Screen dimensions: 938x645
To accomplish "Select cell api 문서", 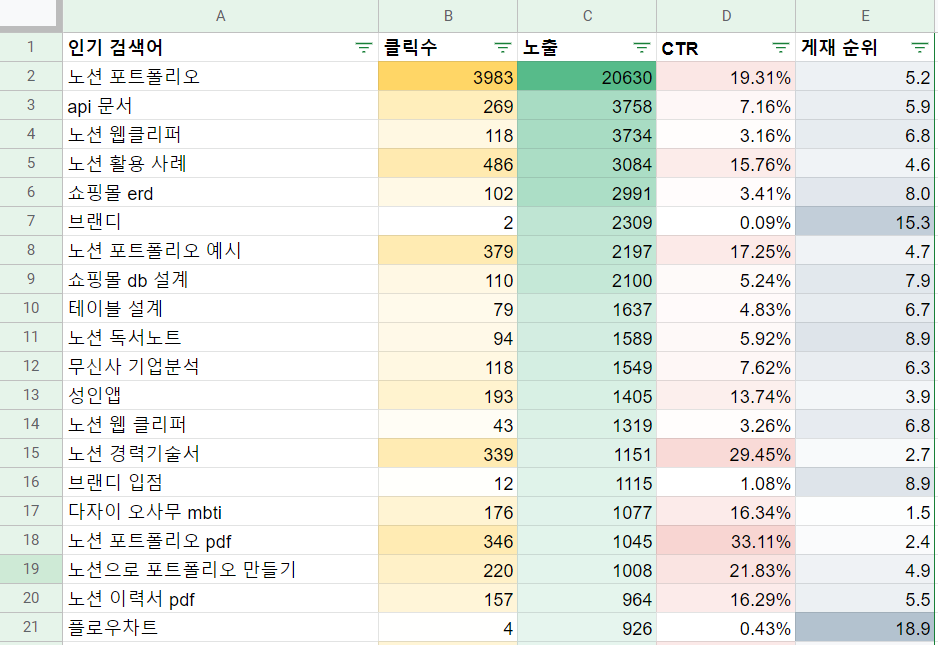I will tap(221, 105).
